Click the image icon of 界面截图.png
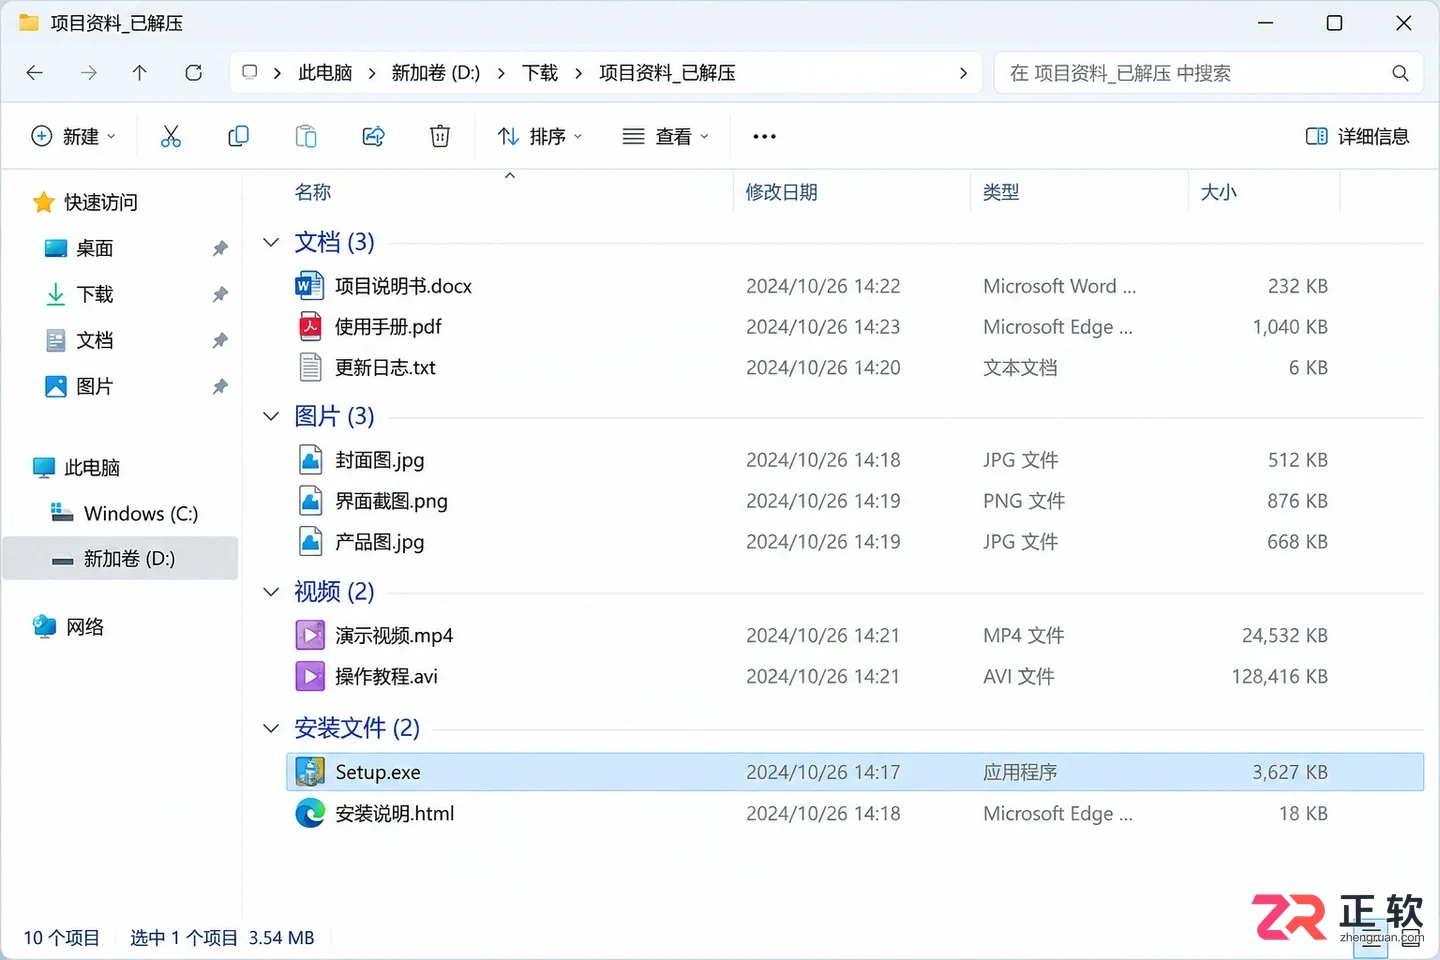The width and height of the screenshot is (1440, 960). pos(310,501)
